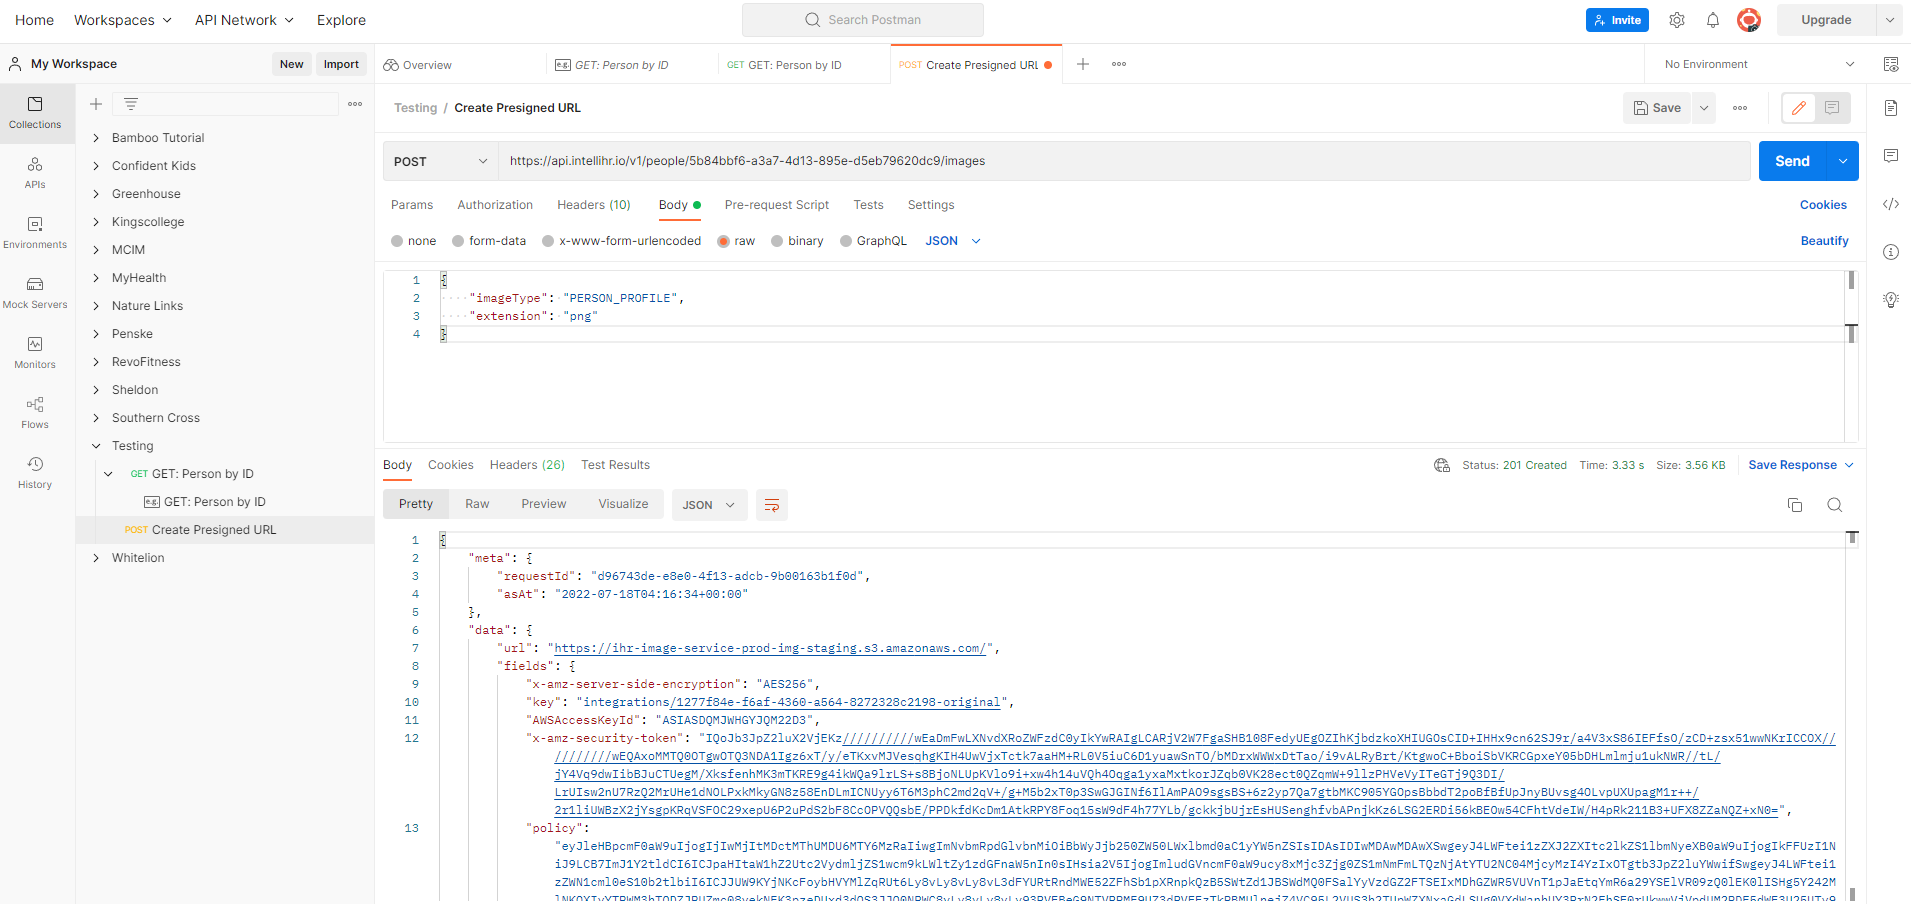Open the code snippet pane

(1891, 204)
